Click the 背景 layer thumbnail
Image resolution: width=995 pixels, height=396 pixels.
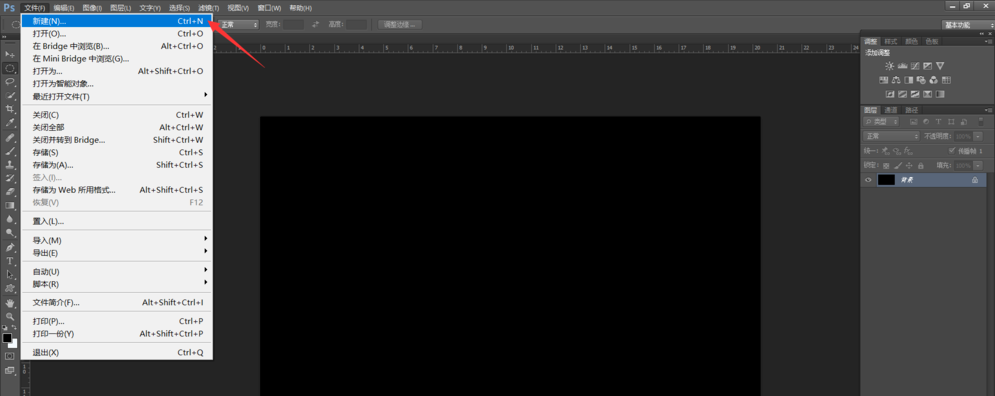(x=886, y=180)
